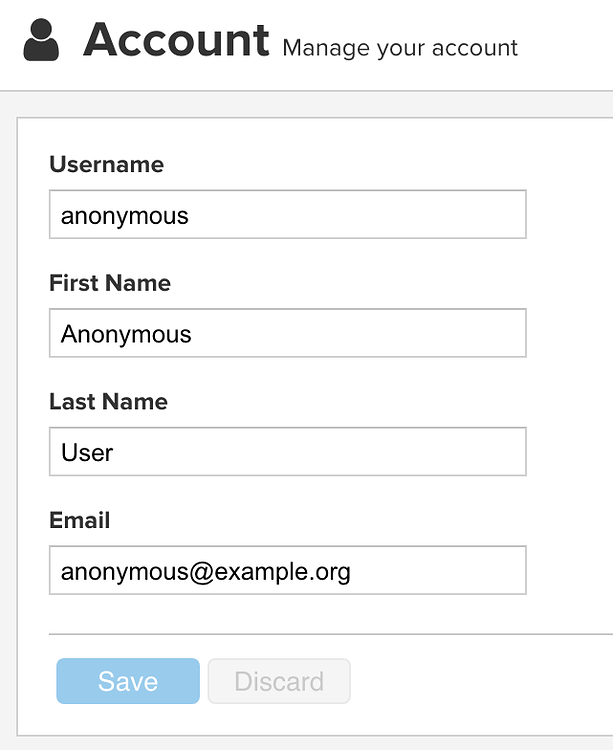
Task: Click the 'User' text in Last Name box
Action: (87, 452)
